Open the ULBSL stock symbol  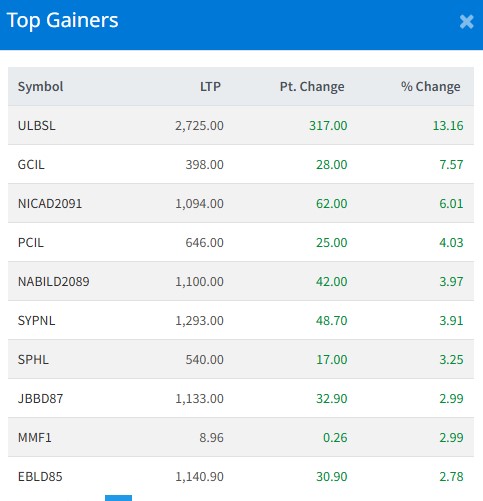click(37, 126)
